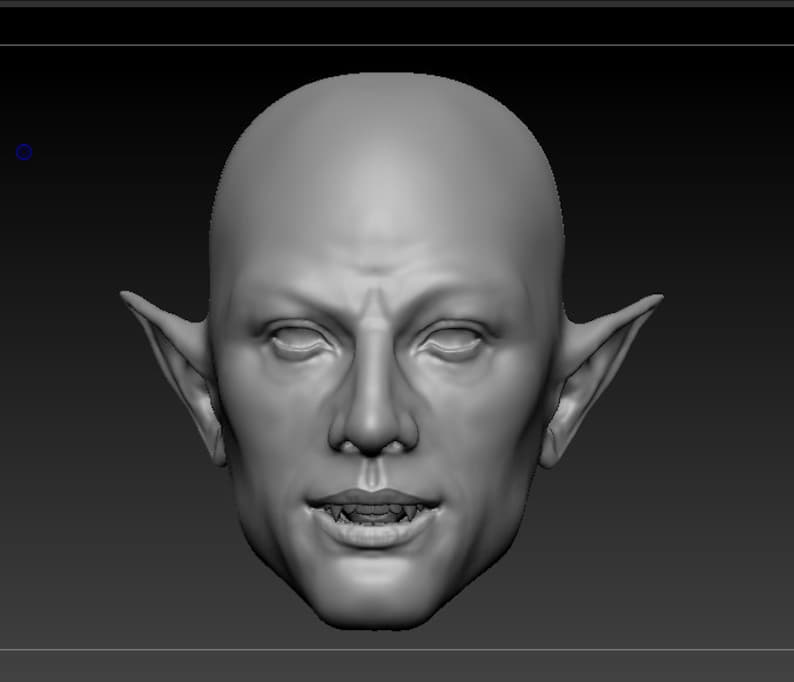Click the black bar above the viewport

click(397, 25)
